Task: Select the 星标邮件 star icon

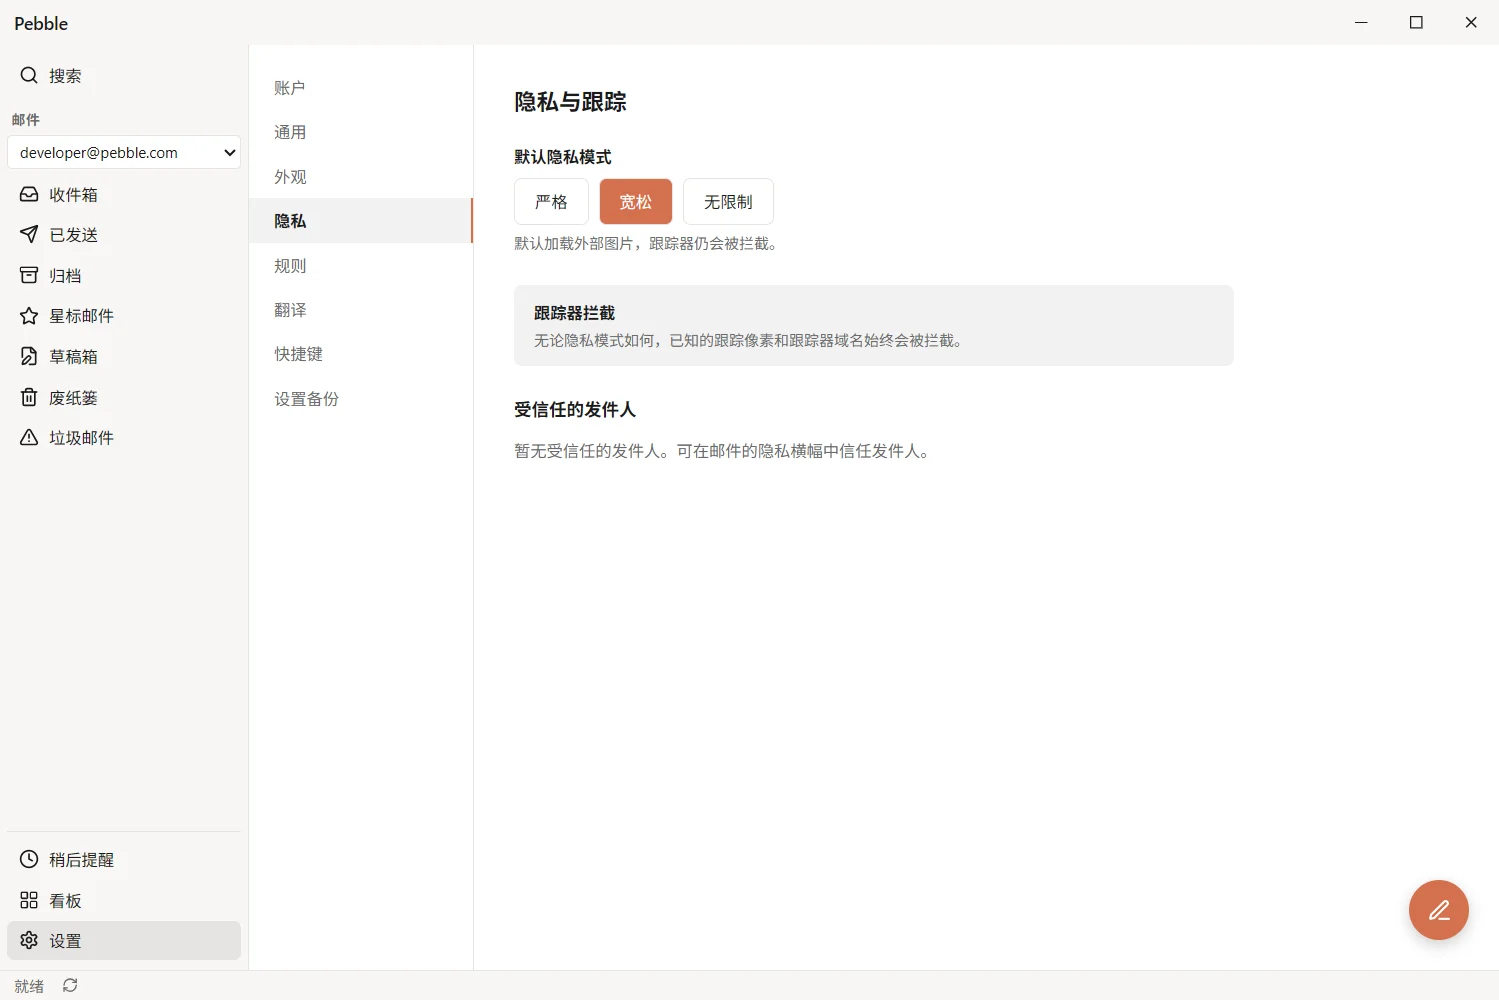Action: [29, 316]
